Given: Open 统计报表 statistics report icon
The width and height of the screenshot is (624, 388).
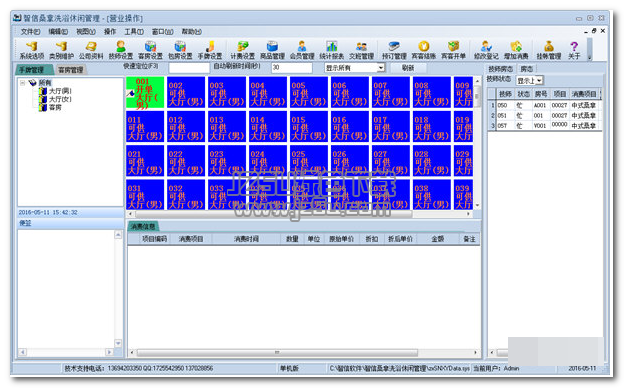Looking at the screenshot, I should pyautogui.click(x=332, y=50).
